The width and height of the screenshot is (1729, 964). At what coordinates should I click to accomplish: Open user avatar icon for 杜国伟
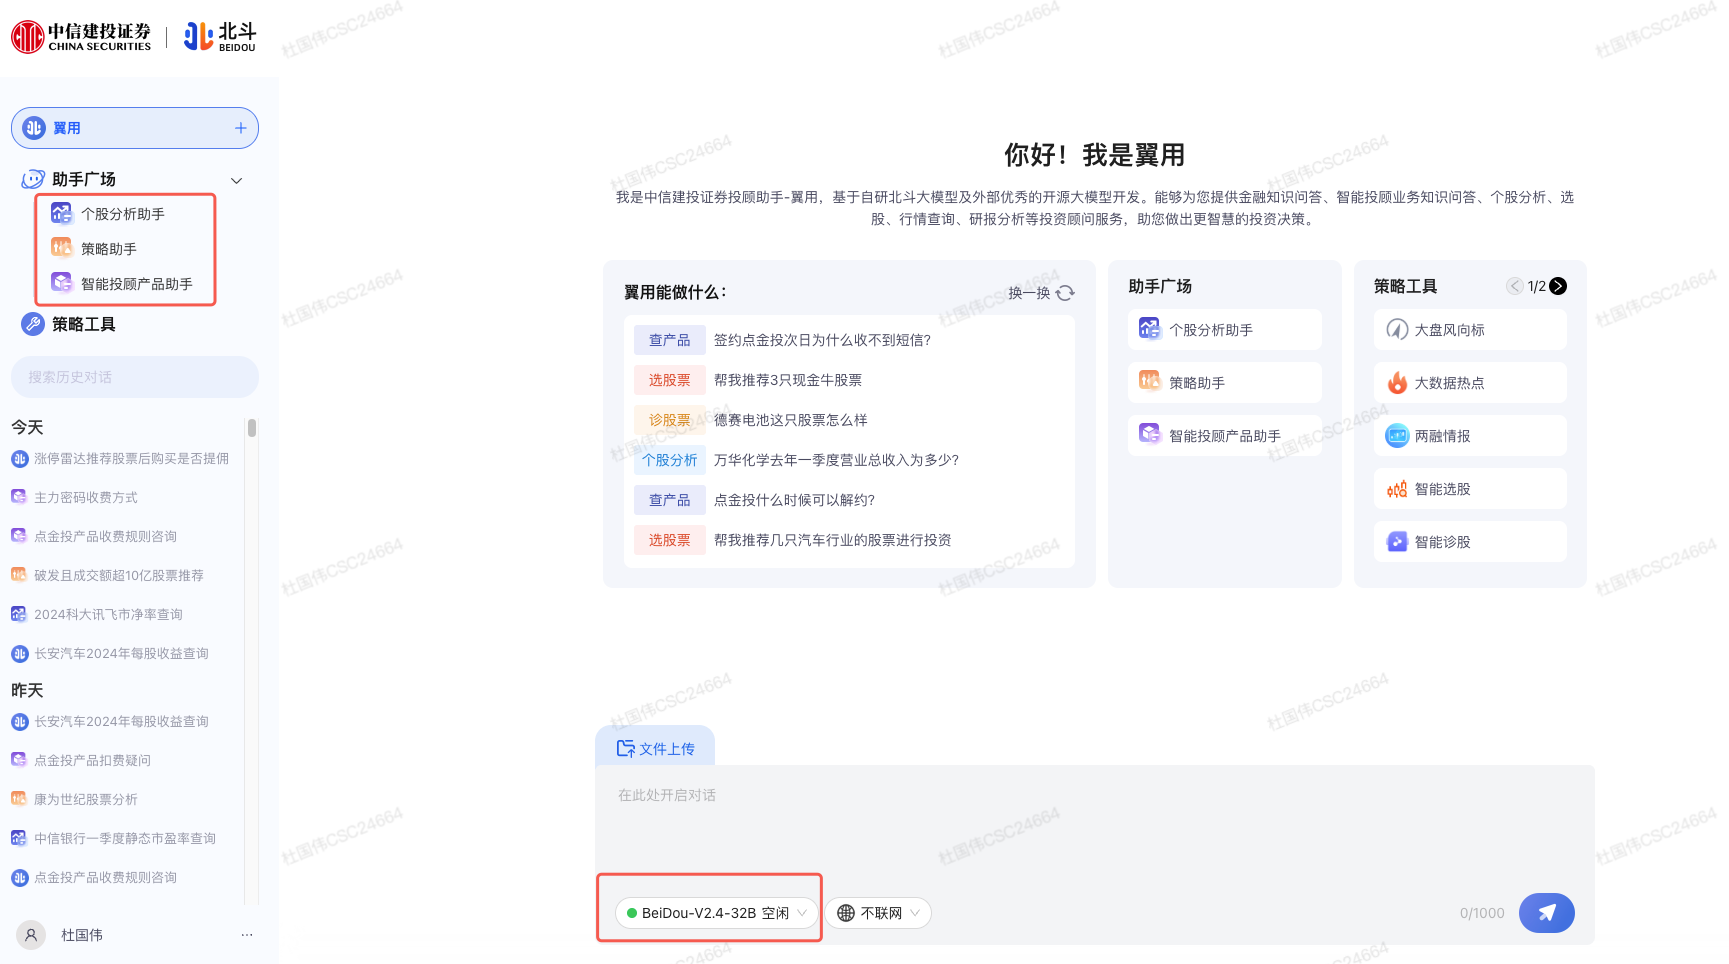[31, 935]
